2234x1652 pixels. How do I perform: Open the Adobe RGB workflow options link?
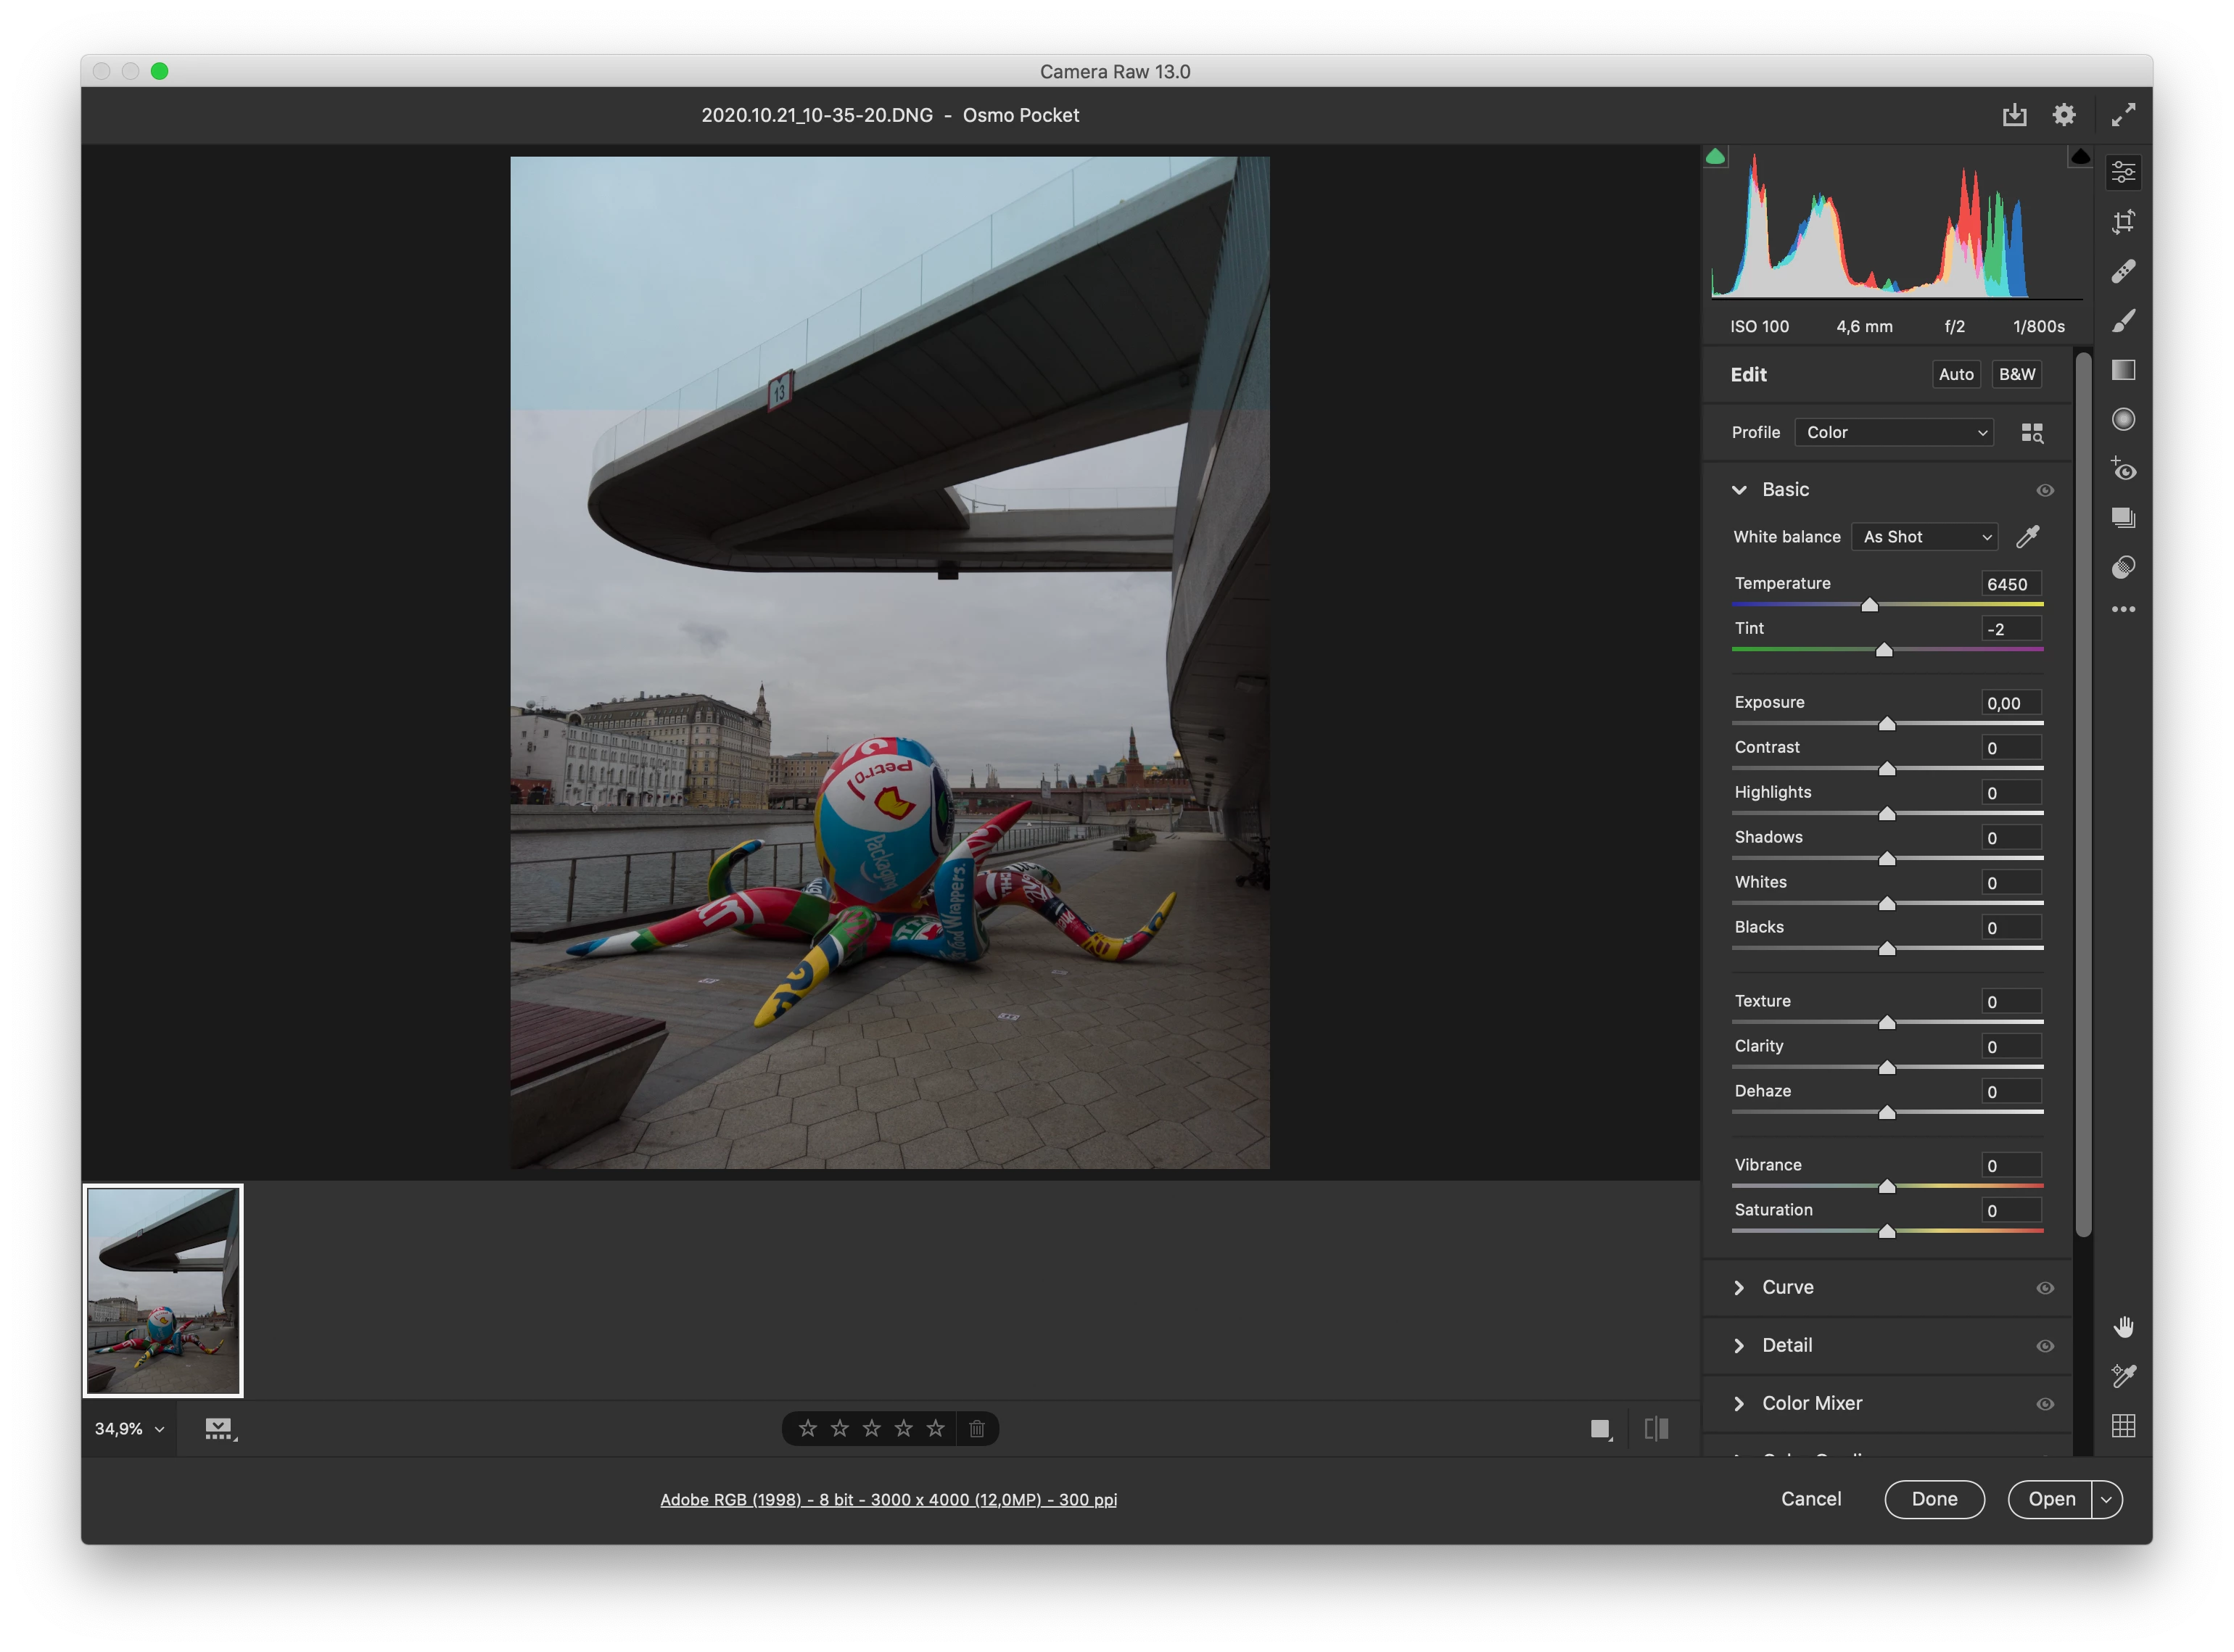click(x=888, y=1499)
